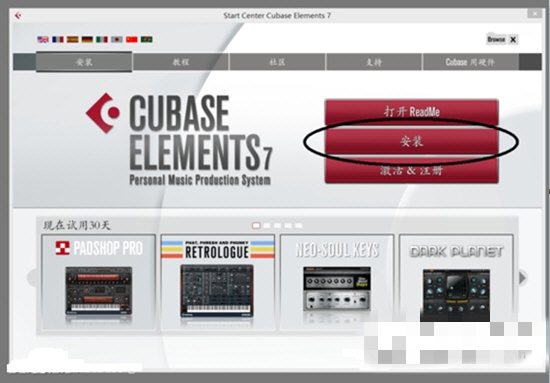Select the third carousel page dot
550x383 pixels.
[277, 226]
